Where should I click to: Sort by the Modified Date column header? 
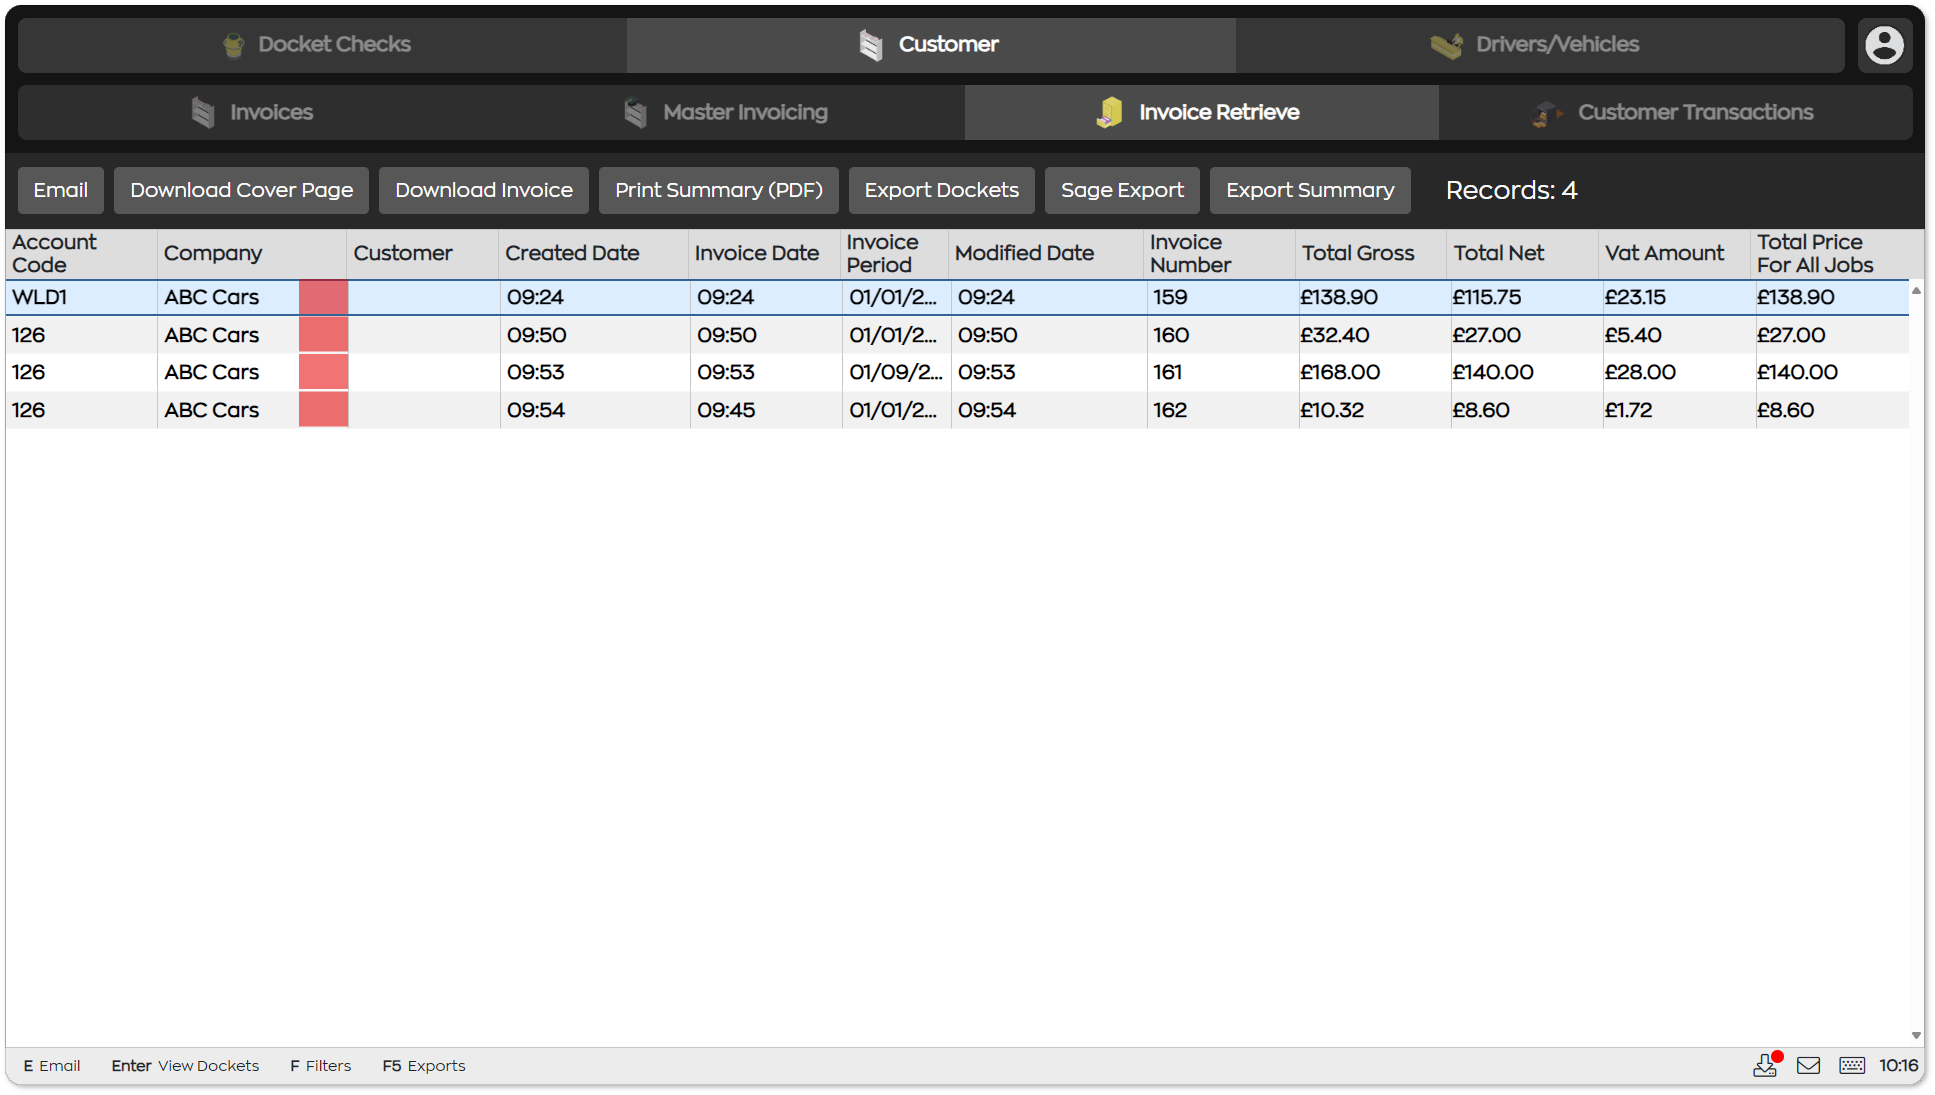pos(1047,254)
